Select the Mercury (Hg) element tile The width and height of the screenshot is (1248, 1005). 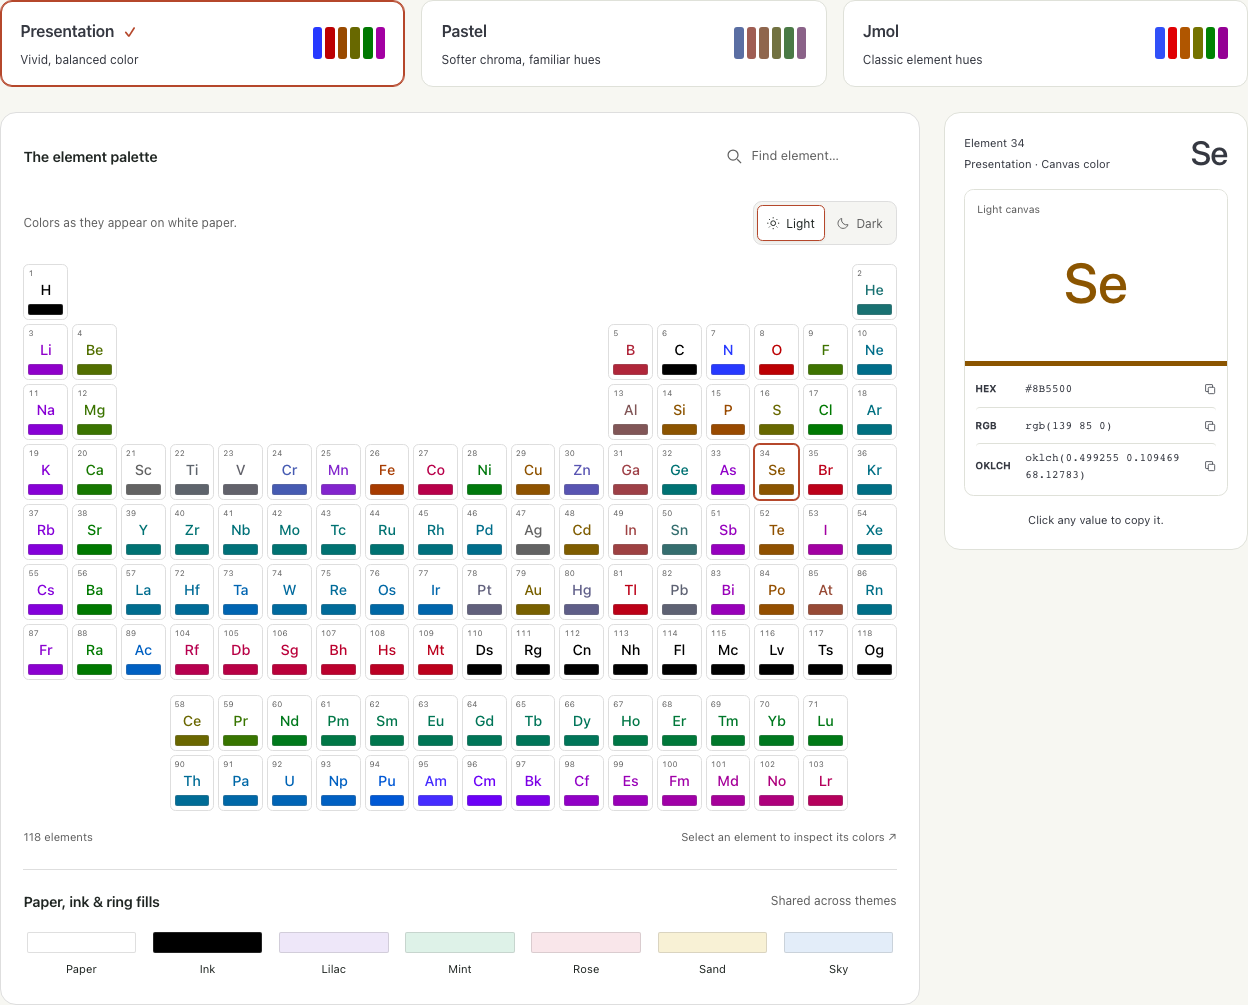[x=582, y=591]
